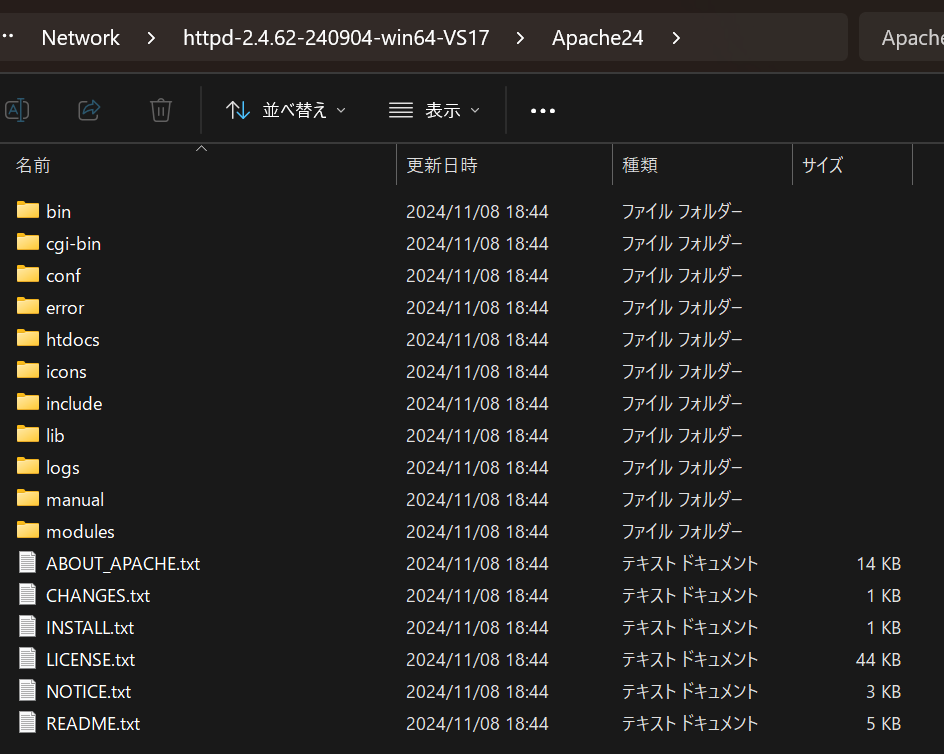944x754 pixels.
Task: Open the conf folder
Action: click(63, 275)
